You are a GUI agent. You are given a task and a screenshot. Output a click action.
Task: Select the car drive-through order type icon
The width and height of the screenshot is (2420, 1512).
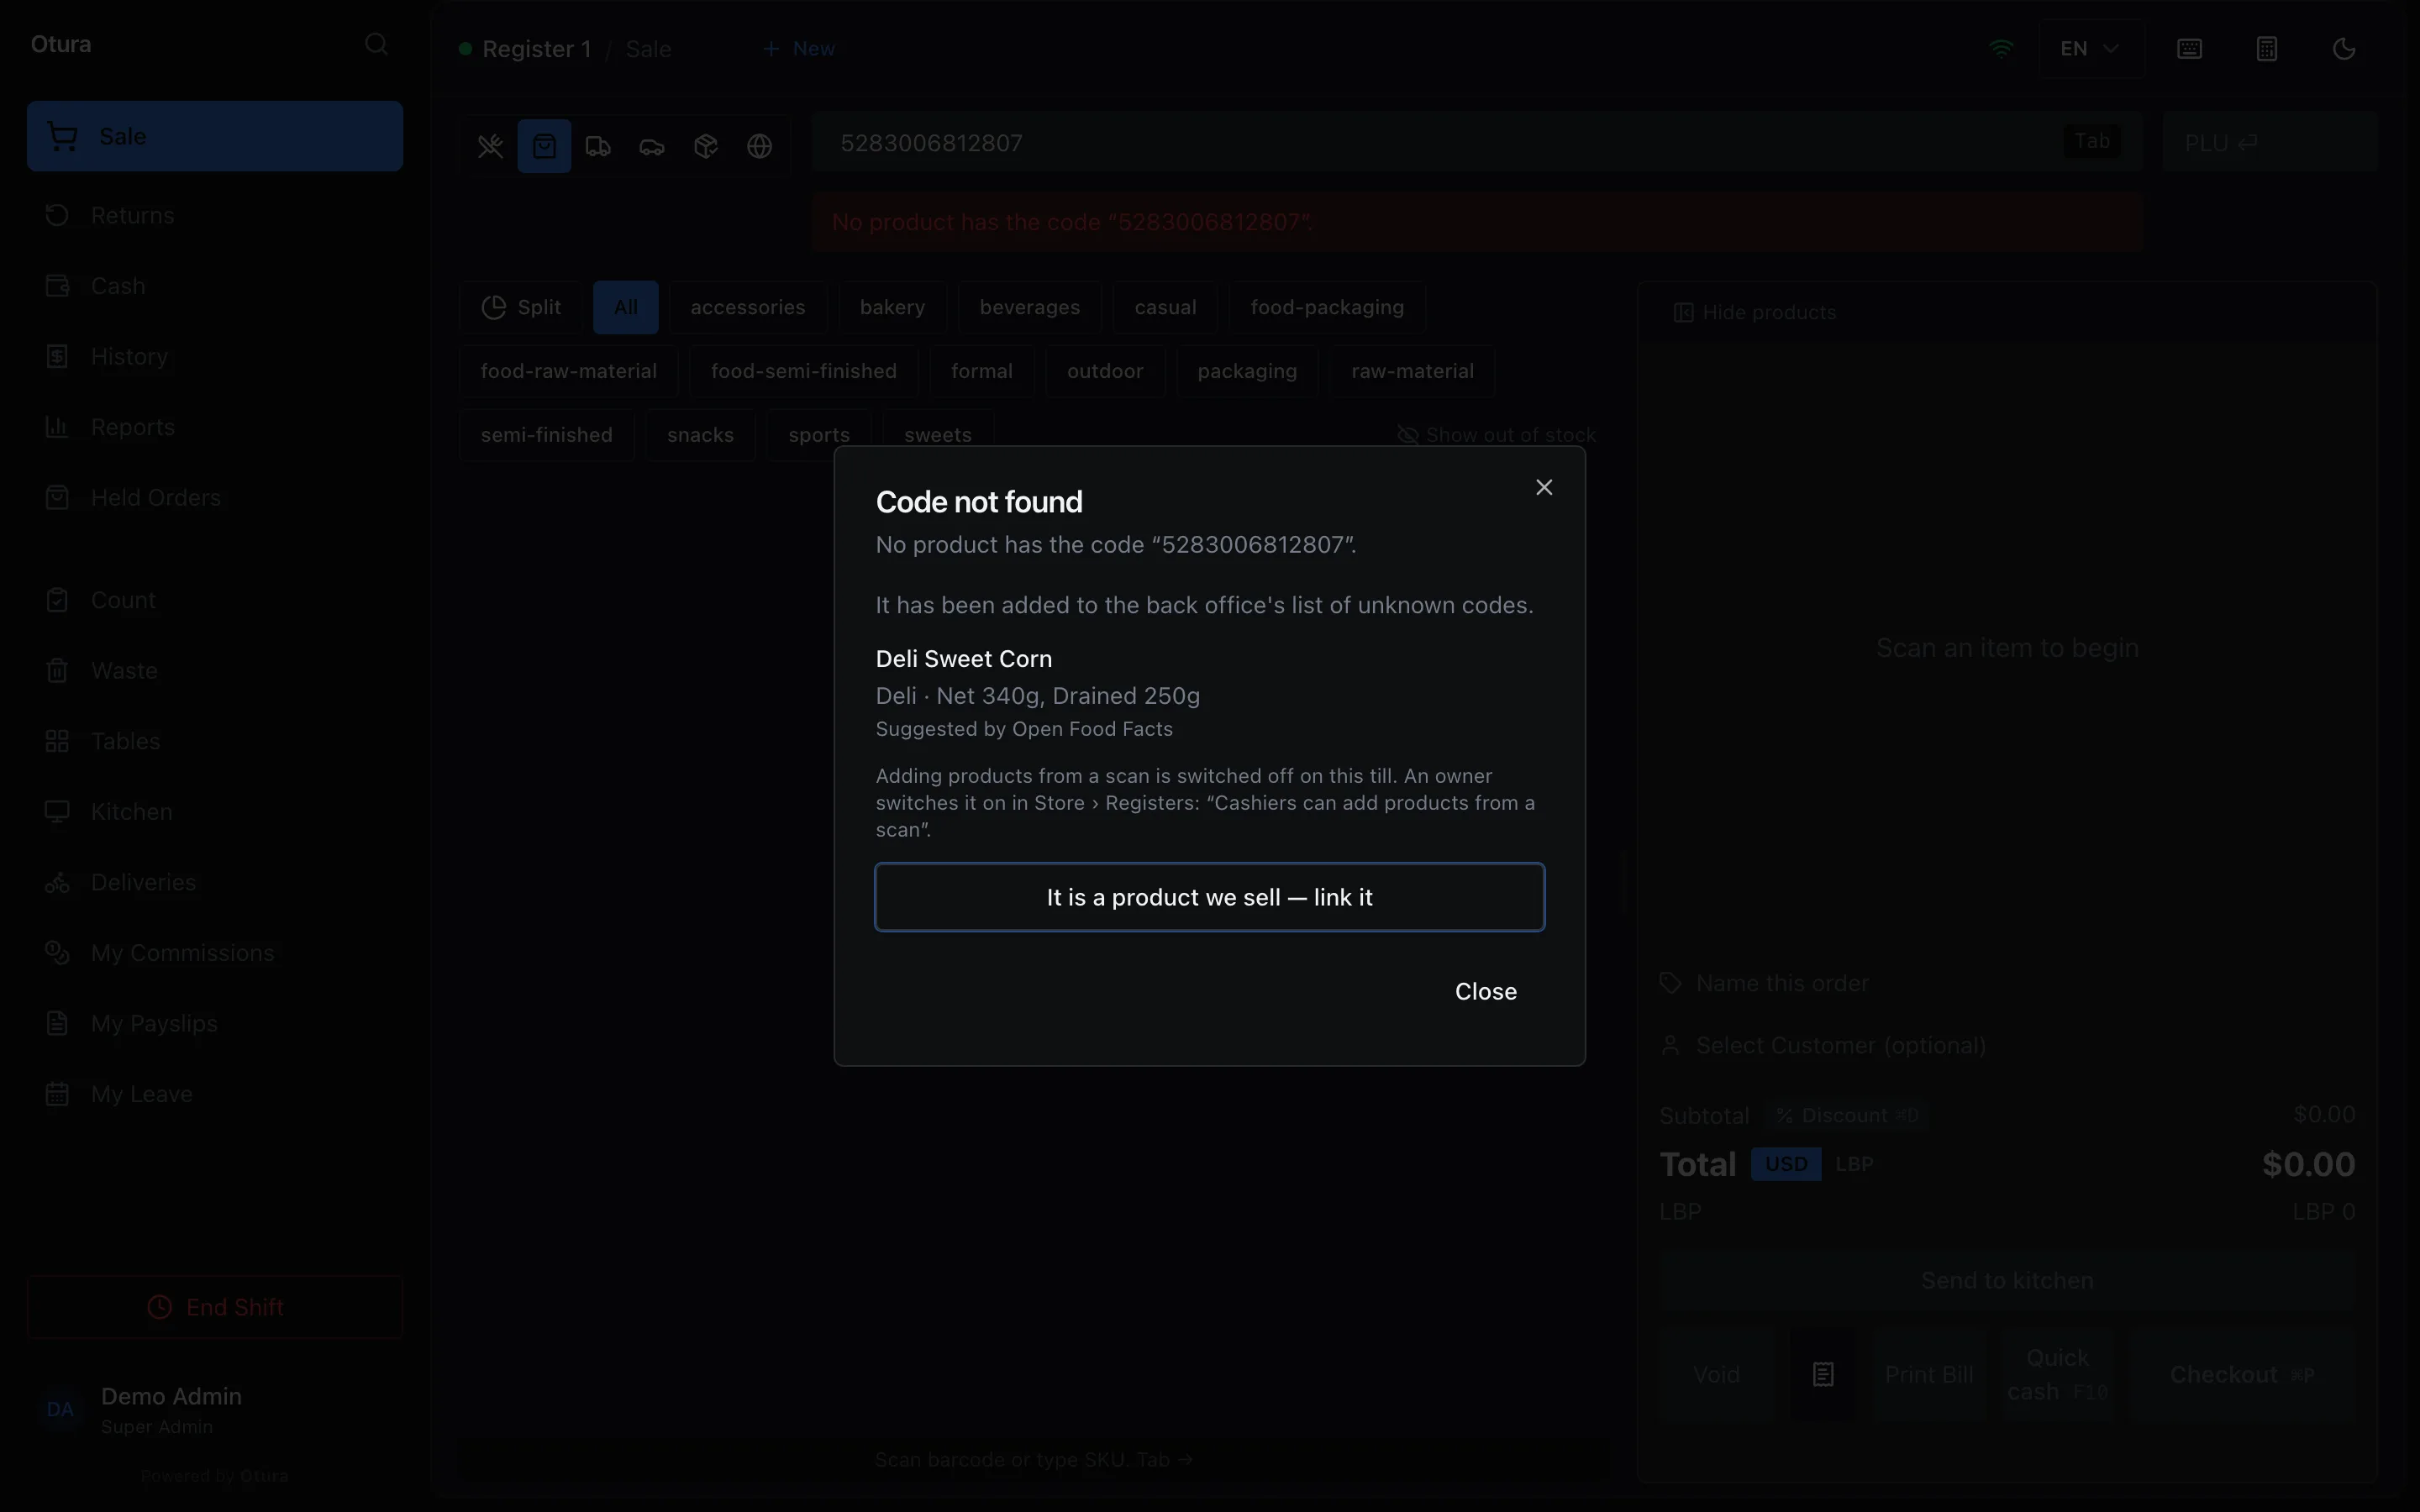[652, 146]
